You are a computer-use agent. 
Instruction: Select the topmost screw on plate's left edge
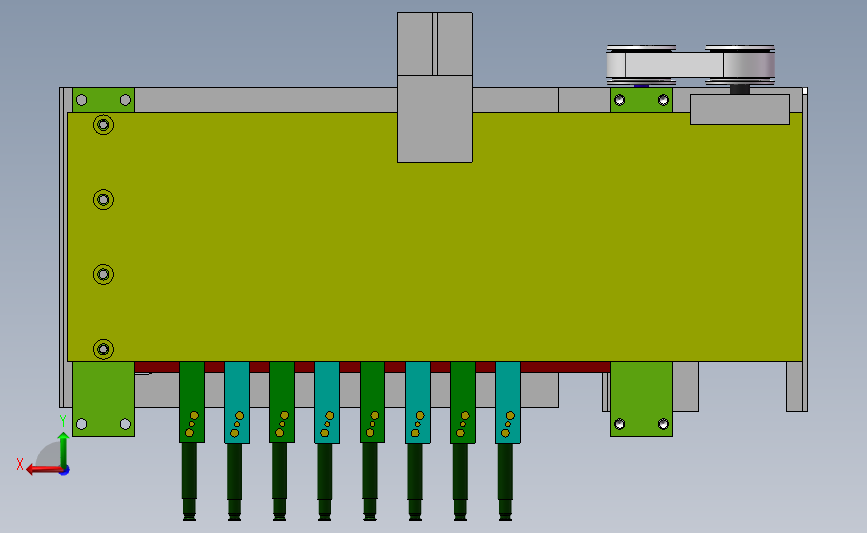point(103,125)
